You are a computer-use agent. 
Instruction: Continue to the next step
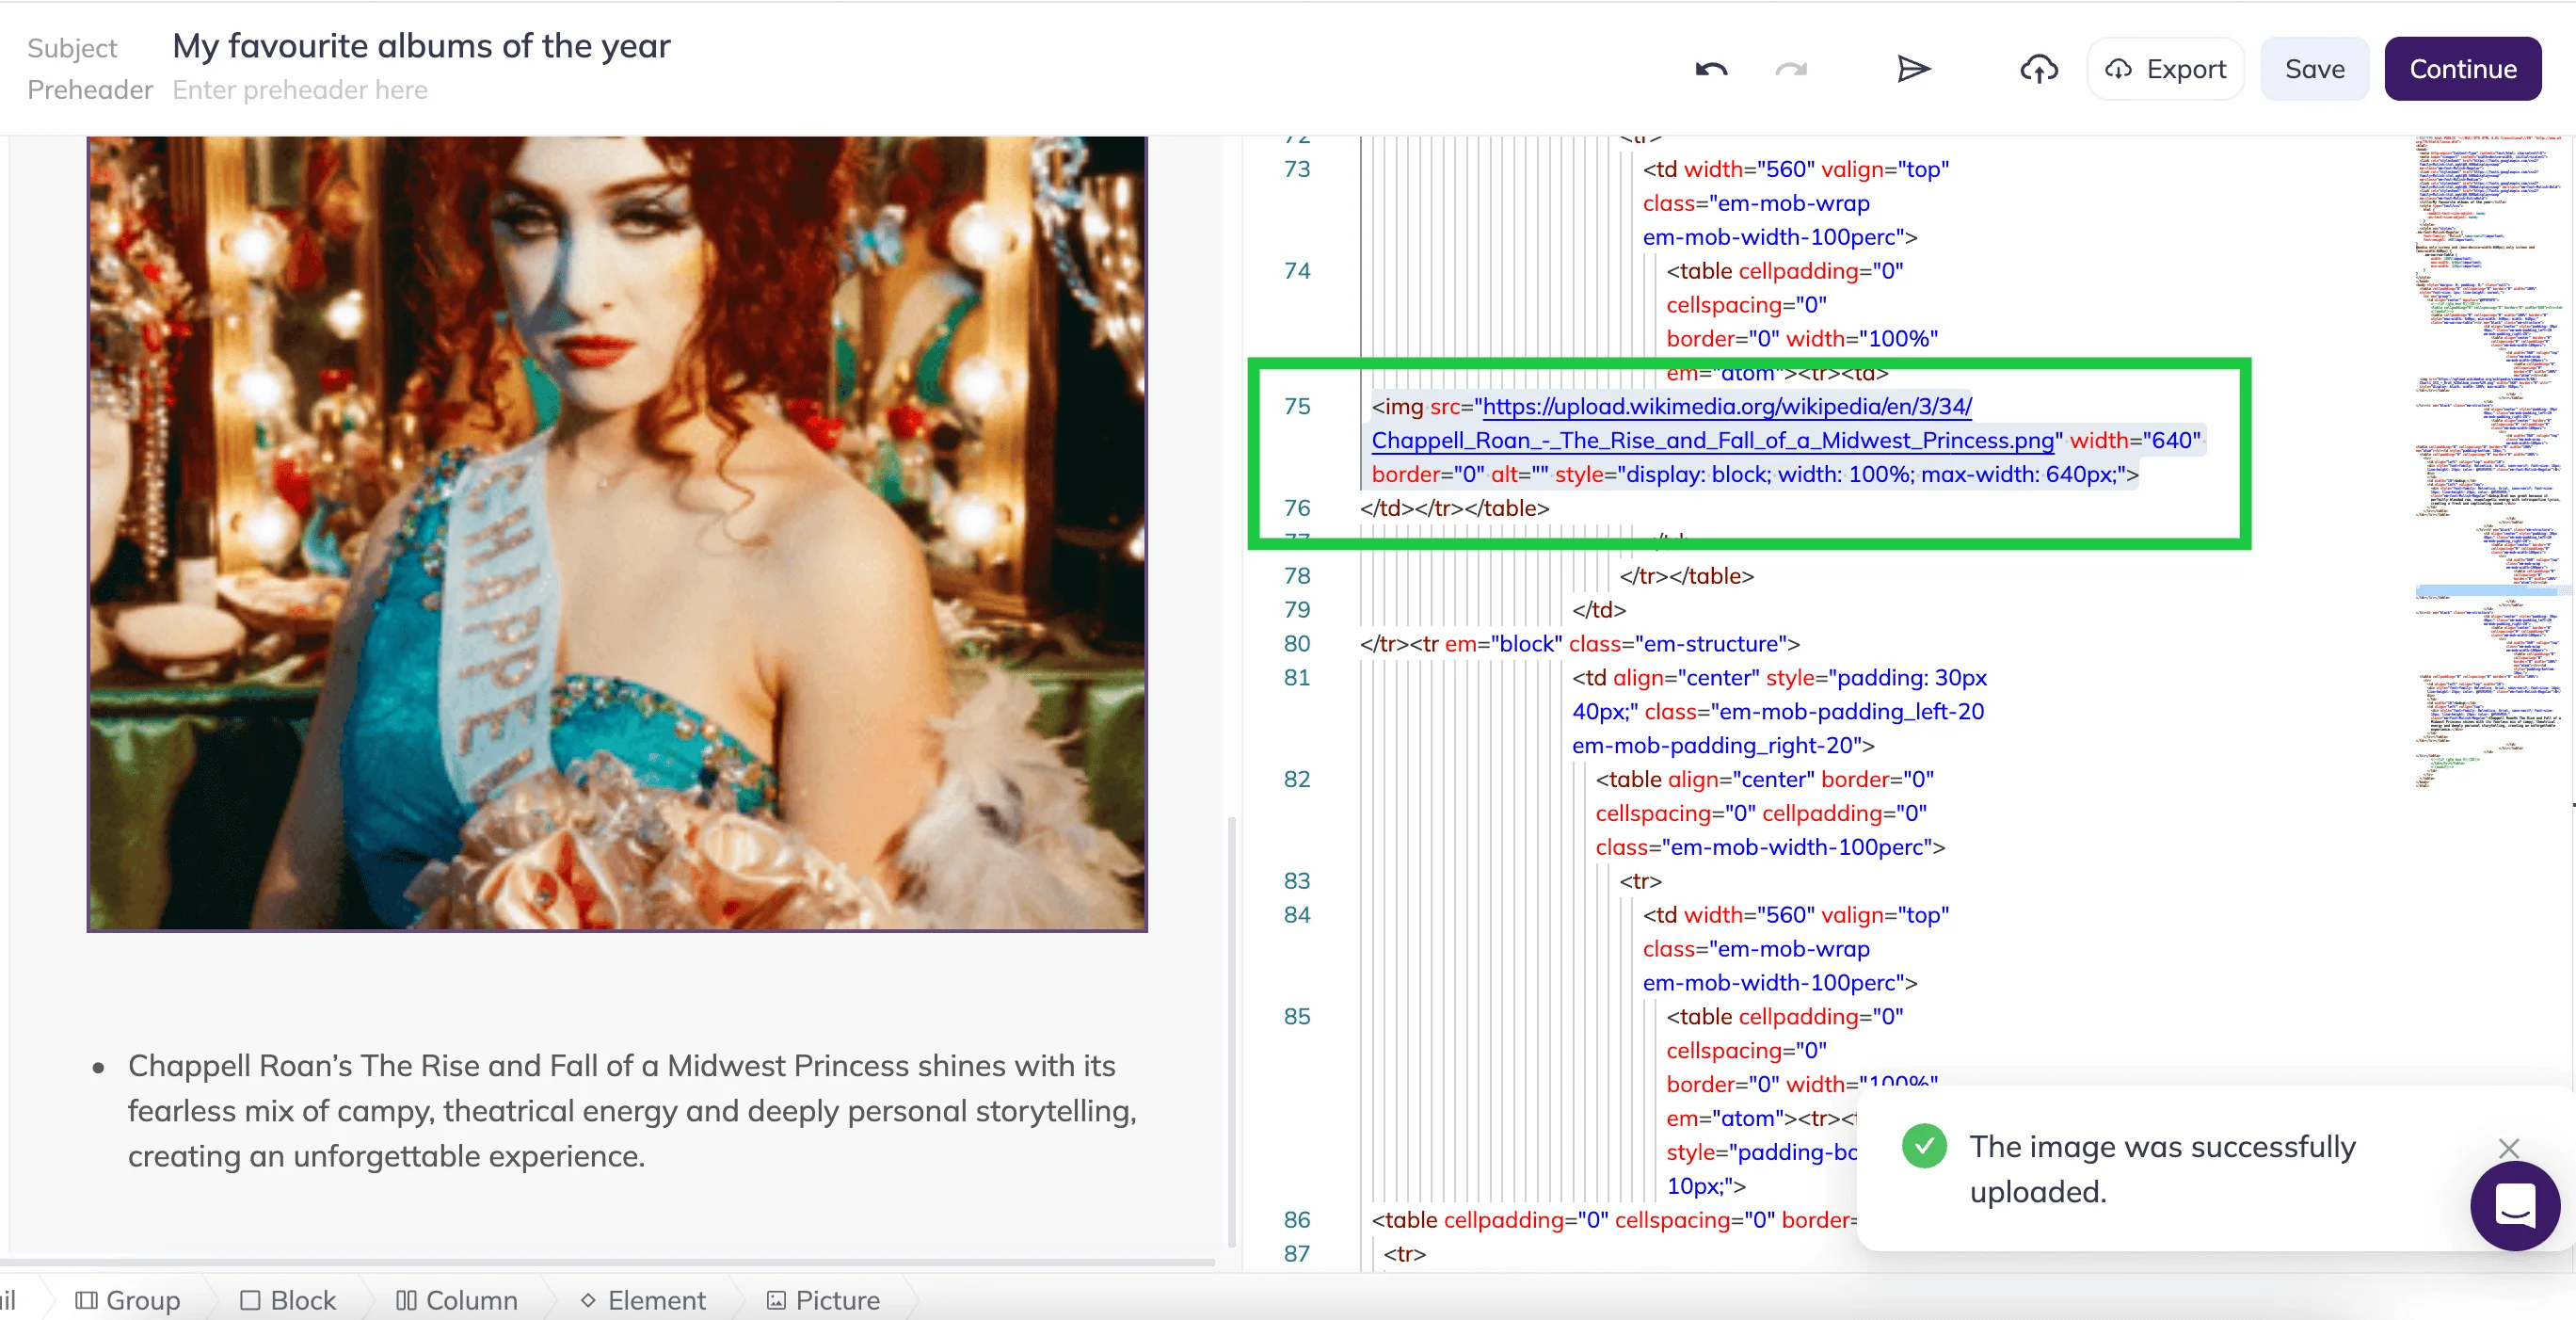pyautogui.click(x=2462, y=69)
